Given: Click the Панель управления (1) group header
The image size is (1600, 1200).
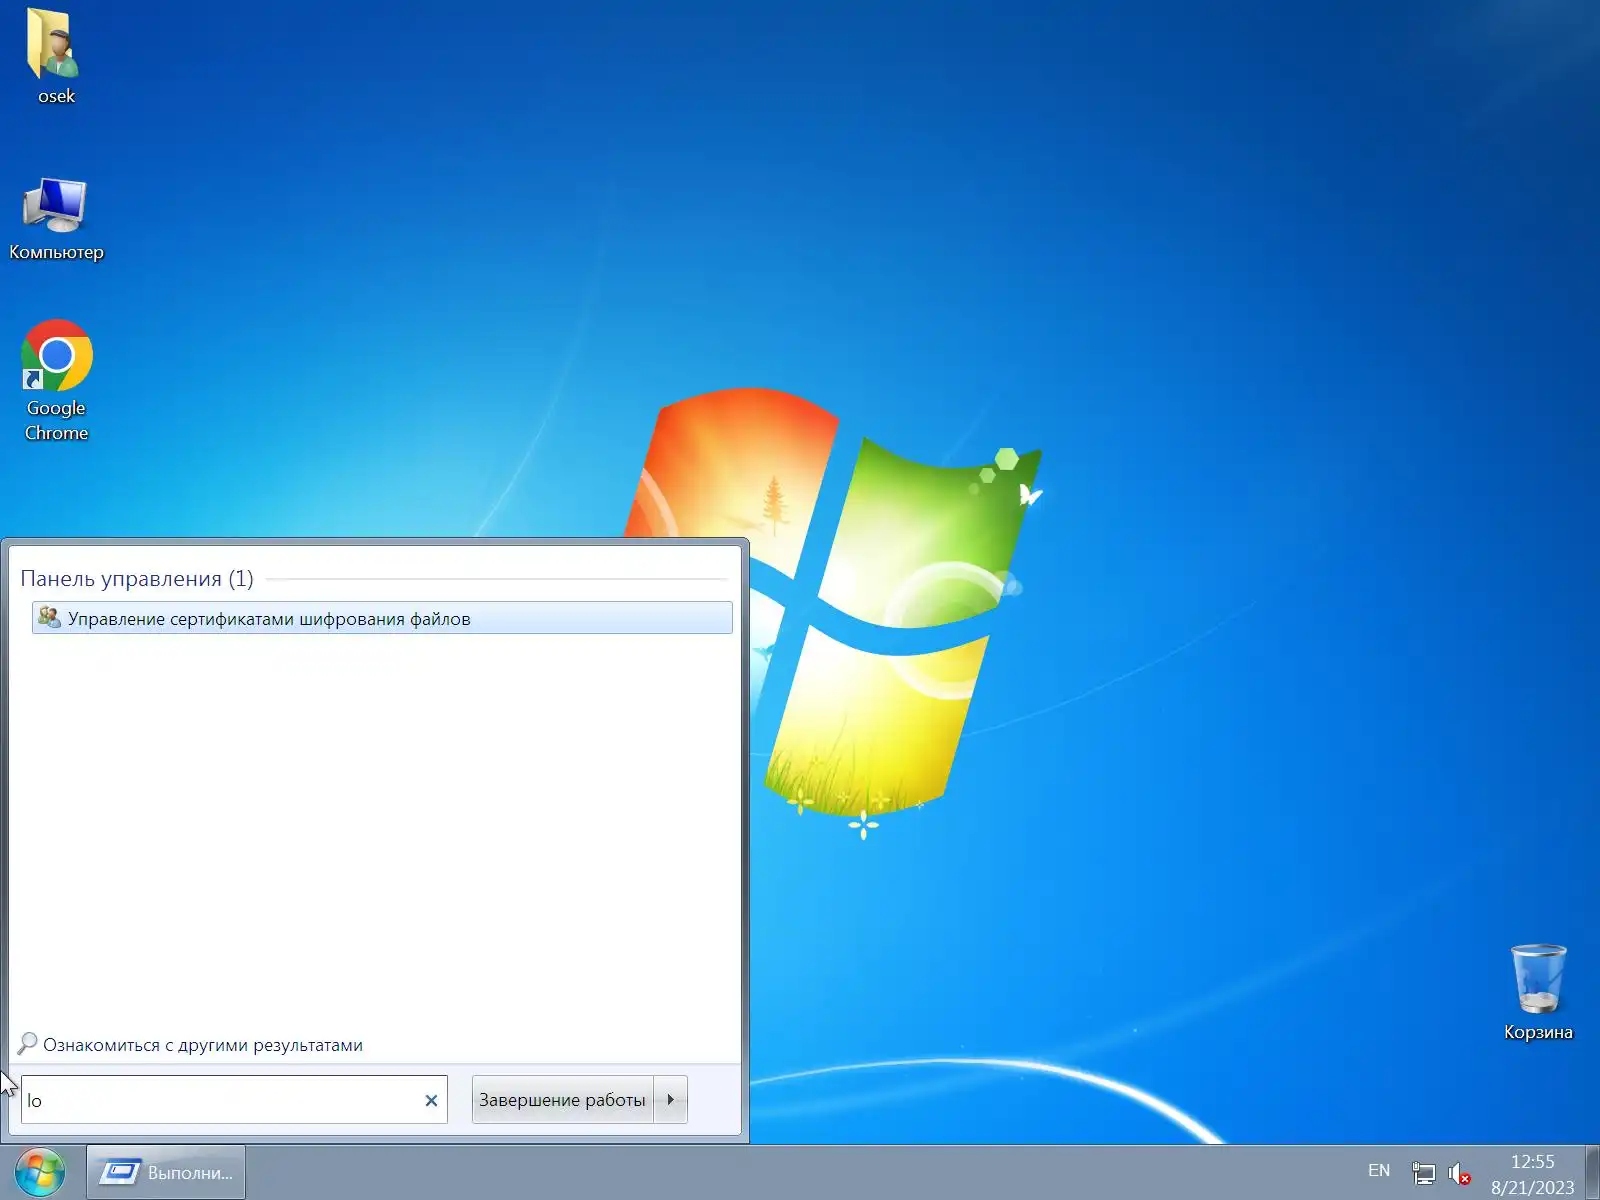Looking at the screenshot, I should pyautogui.click(x=137, y=578).
